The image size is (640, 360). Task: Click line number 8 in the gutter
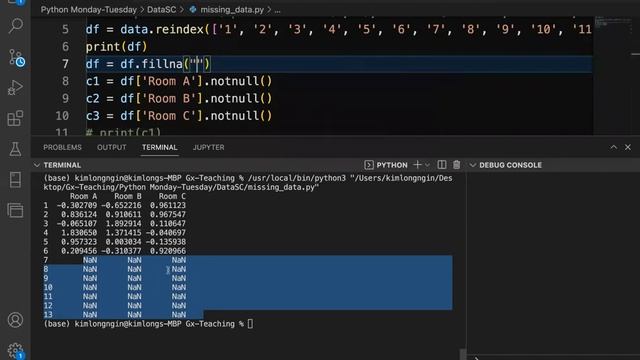pos(65,81)
